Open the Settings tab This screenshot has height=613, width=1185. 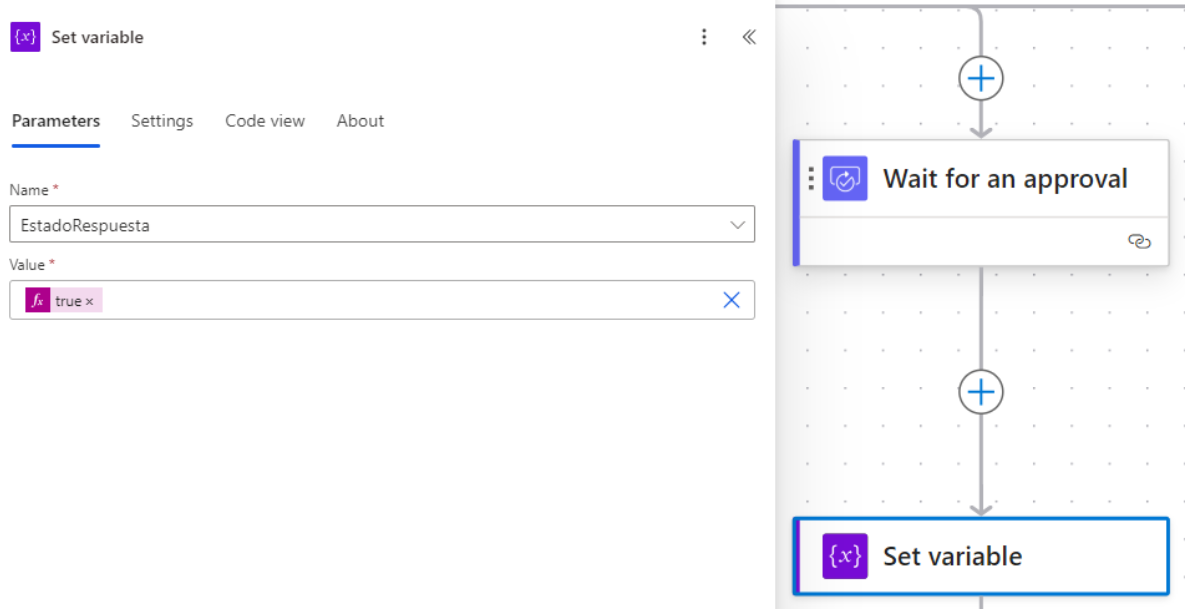[x=162, y=121]
